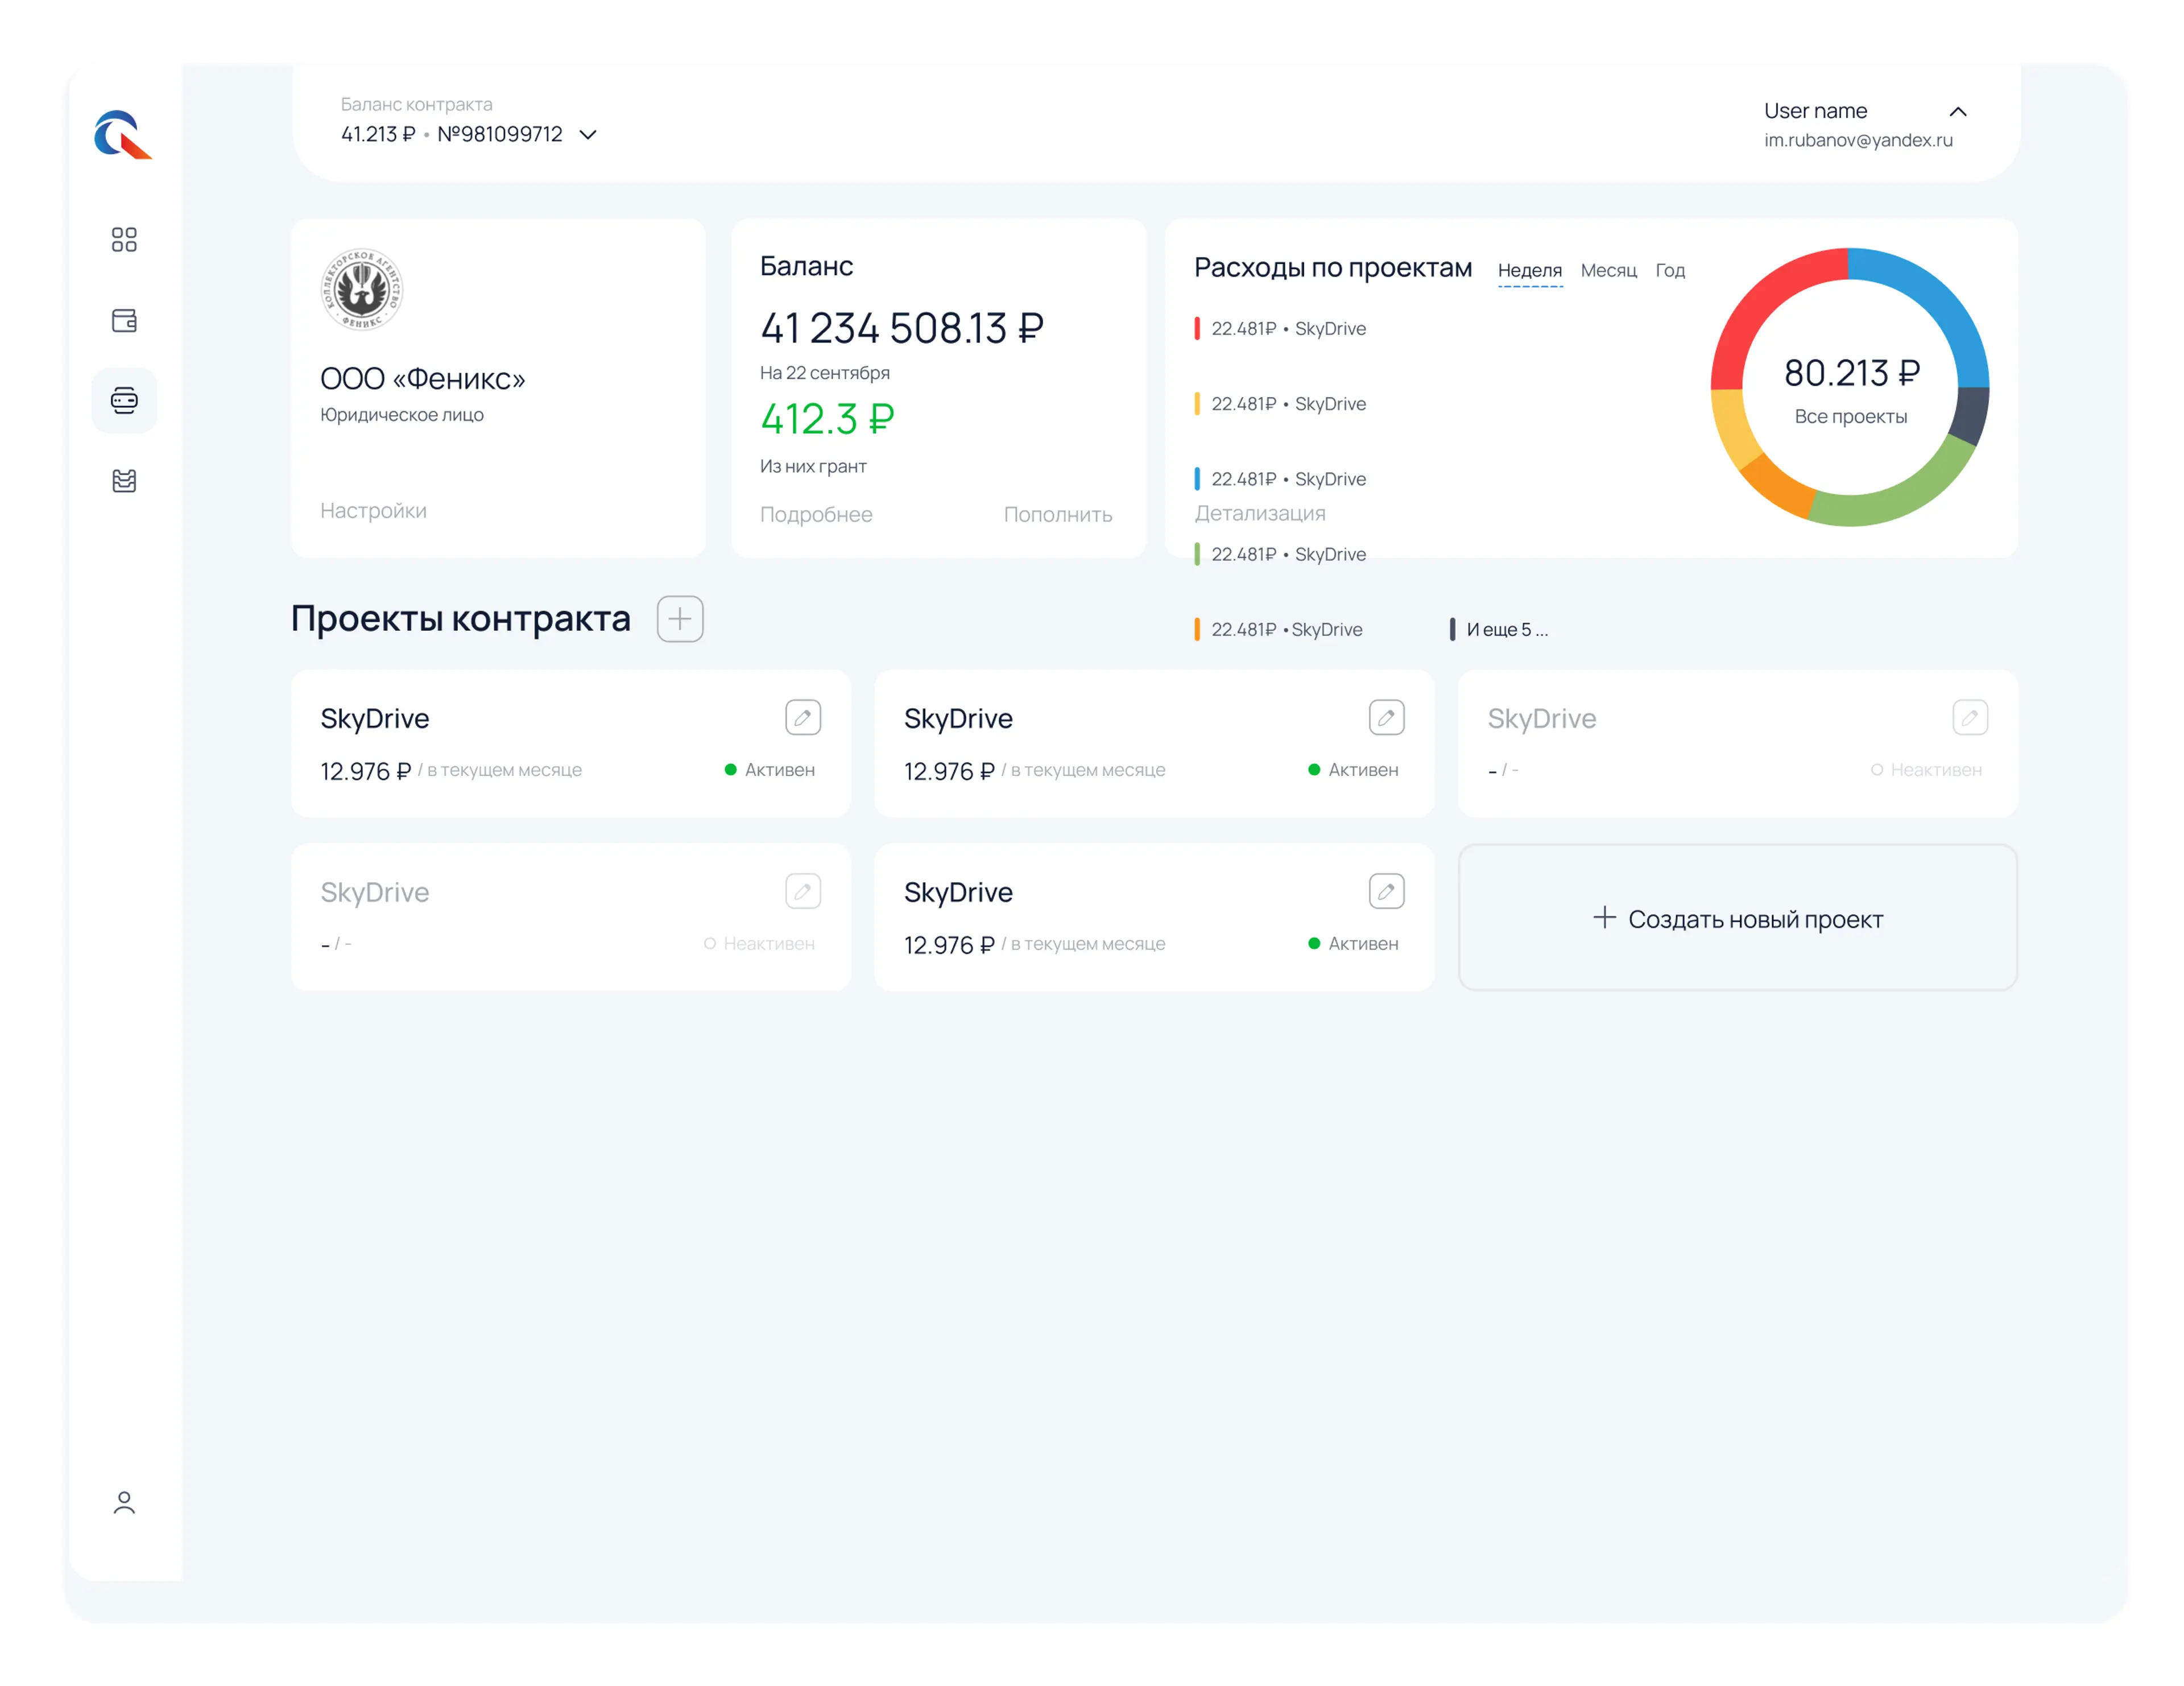Open the wallet icon in sidebar
2184x1686 pixels.
pyautogui.click(x=124, y=320)
